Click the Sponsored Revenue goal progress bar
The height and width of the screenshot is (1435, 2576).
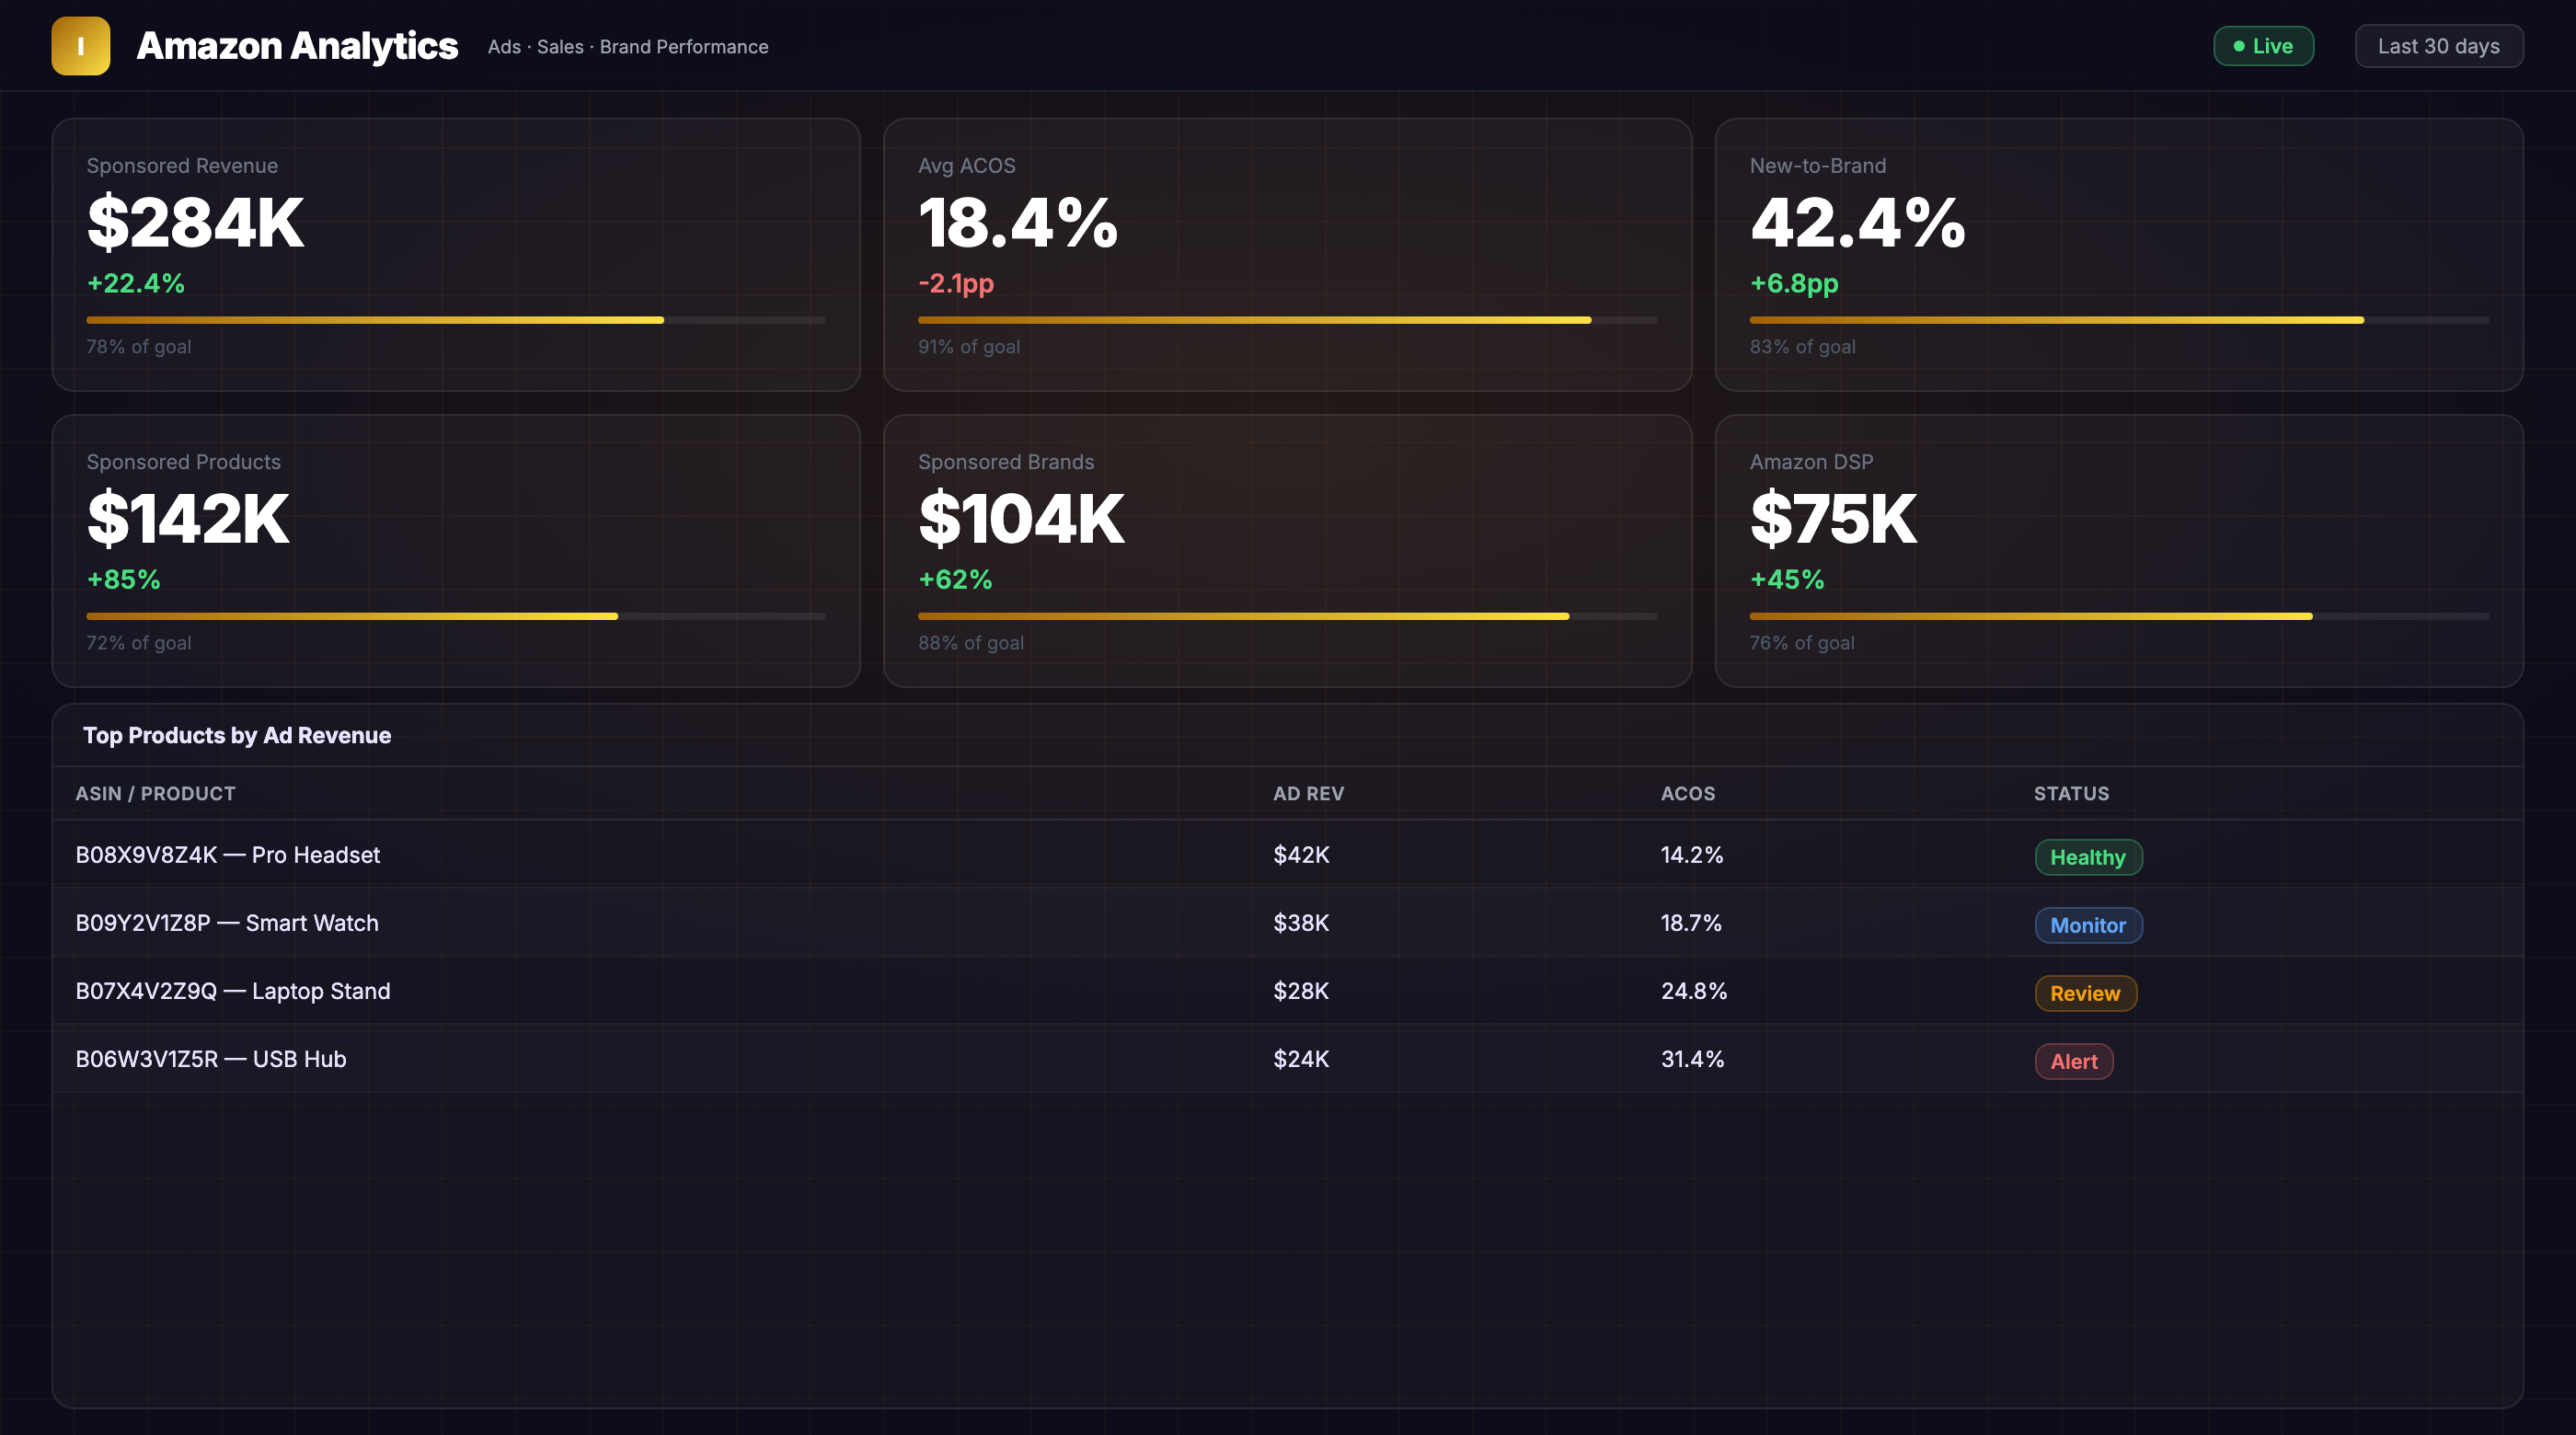coord(456,320)
